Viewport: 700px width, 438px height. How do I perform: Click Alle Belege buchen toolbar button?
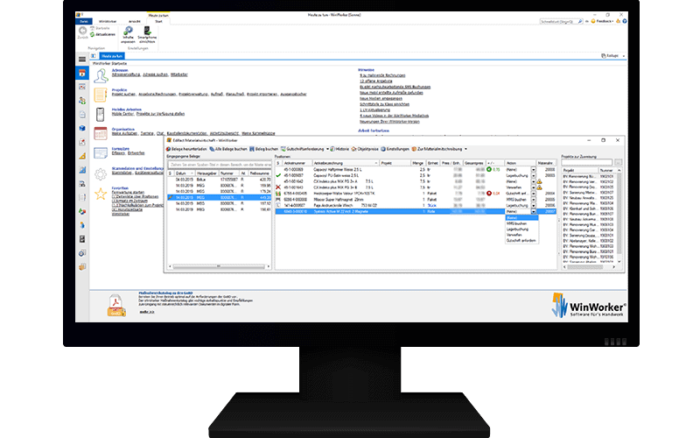point(228,149)
